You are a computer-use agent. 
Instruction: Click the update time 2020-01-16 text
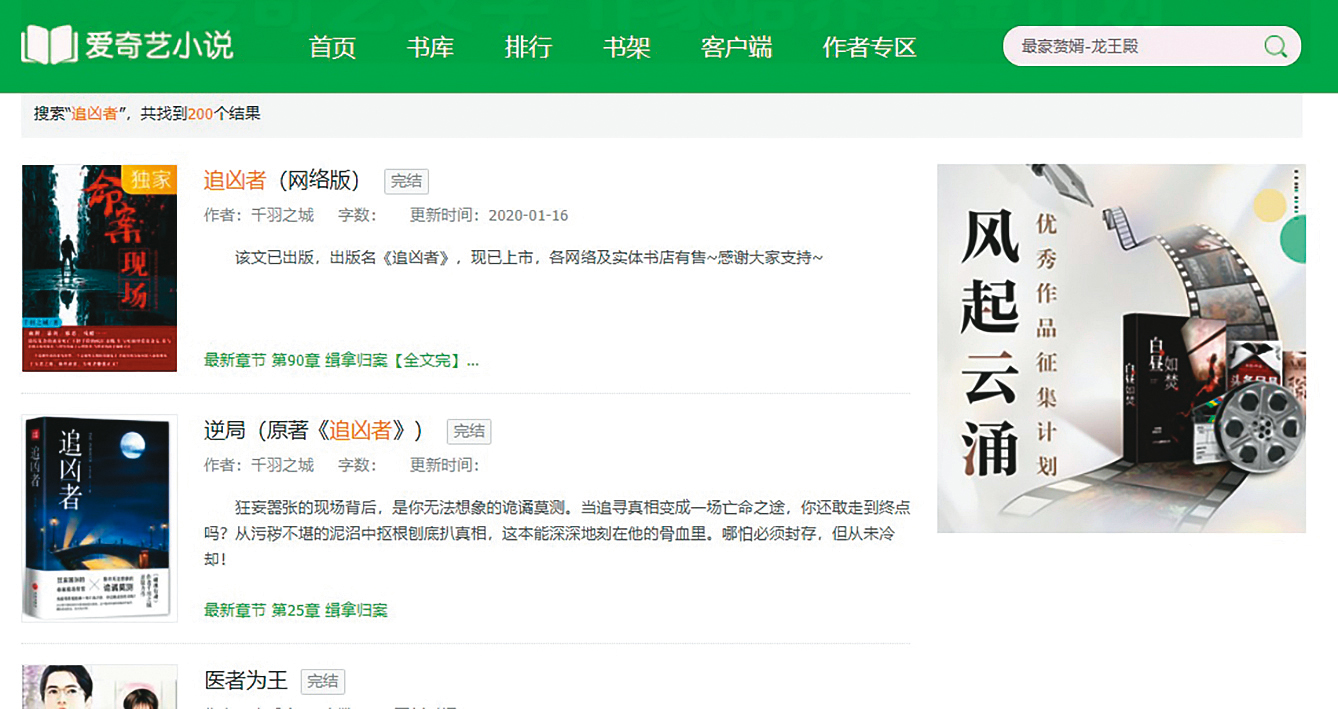tap(528, 215)
